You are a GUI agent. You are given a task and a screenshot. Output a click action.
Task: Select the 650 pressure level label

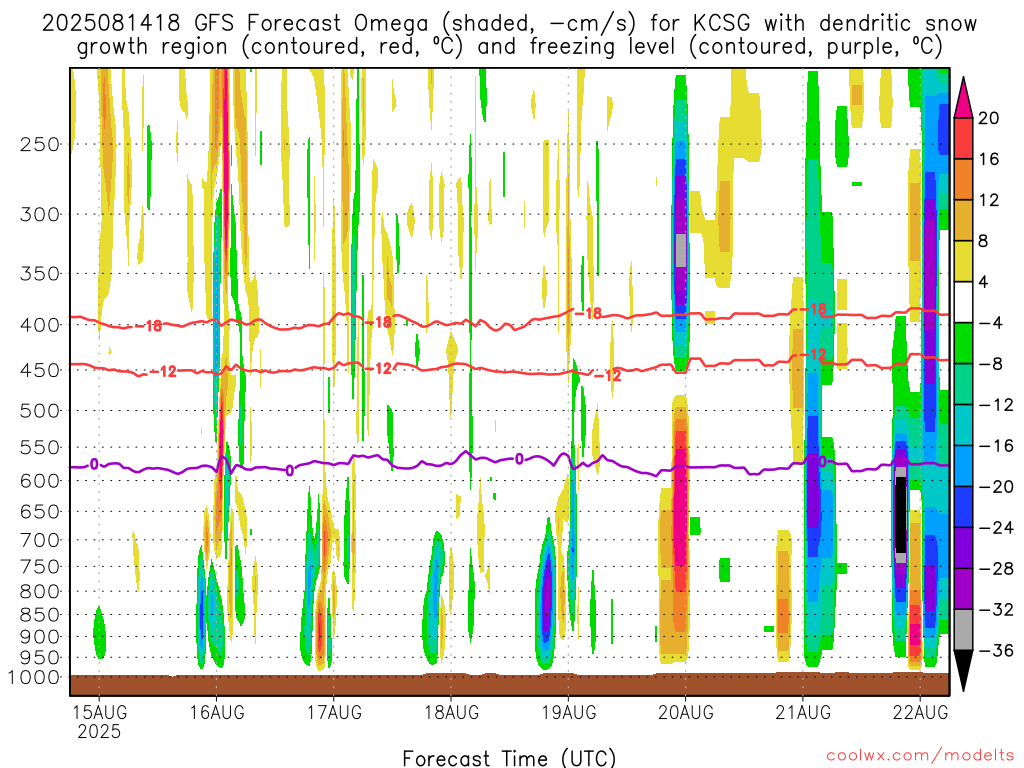coord(40,511)
